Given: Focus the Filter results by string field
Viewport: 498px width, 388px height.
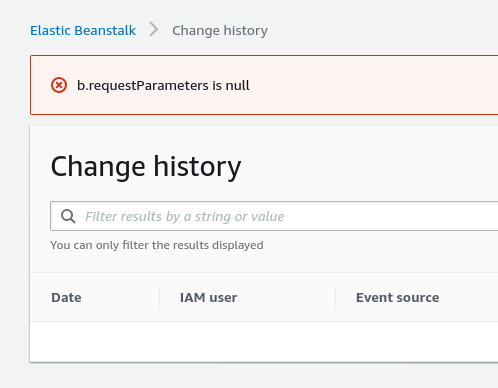Looking at the screenshot, I should point(274,216).
